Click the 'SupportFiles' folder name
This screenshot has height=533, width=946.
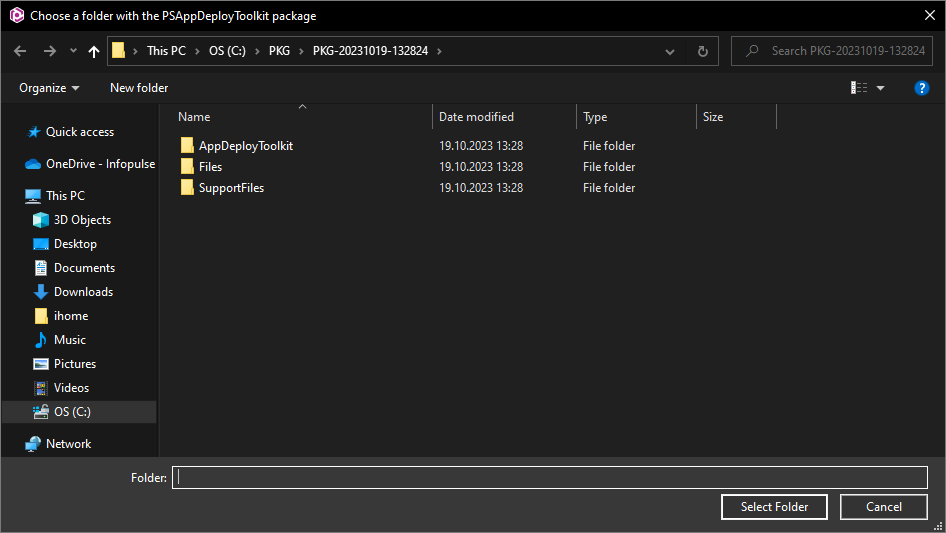tap(232, 188)
